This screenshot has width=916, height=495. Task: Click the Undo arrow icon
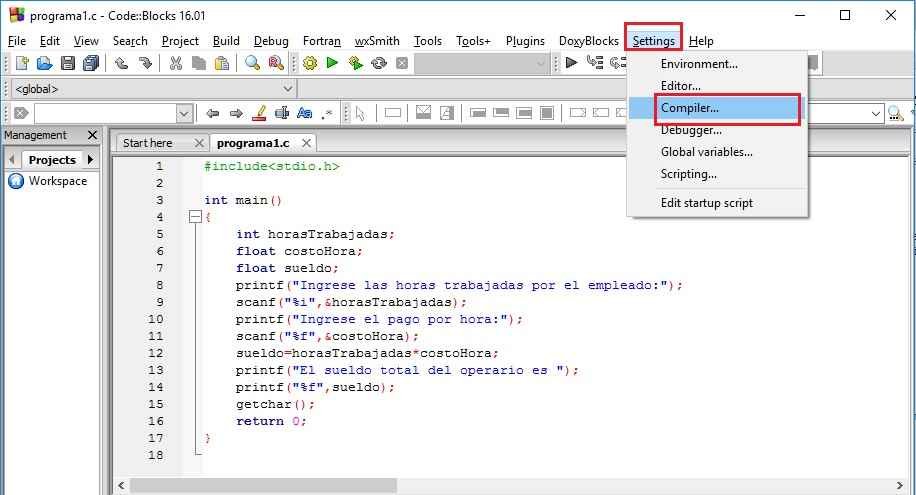(x=121, y=63)
